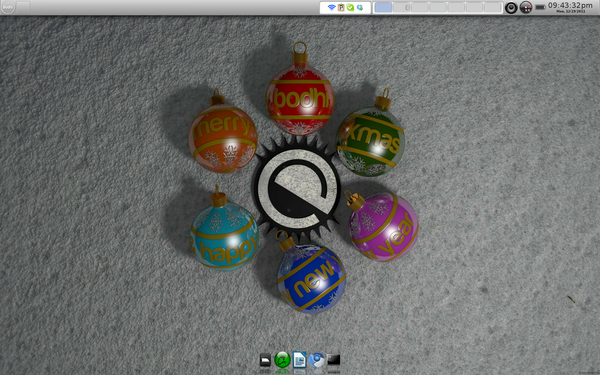Viewport: 600px width, 375px height.
Task: Open the Wi-Fi network tray icon
Action: pyautogui.click(x=331, y=8)
